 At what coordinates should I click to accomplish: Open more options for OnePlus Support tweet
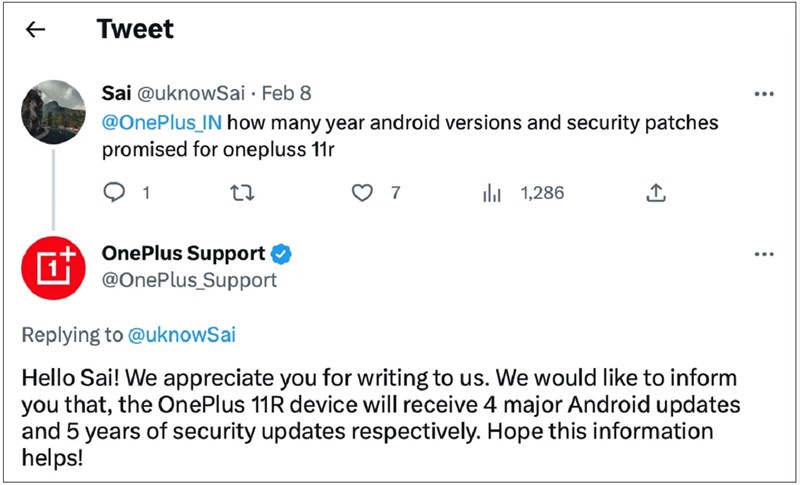(x=763, y=255)
